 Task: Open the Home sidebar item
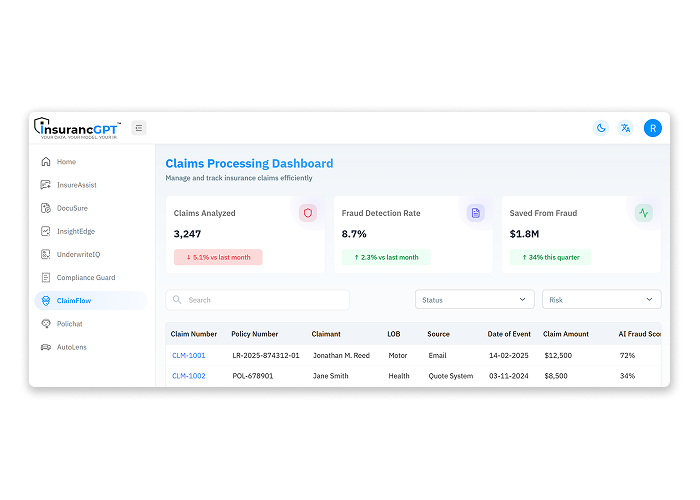66,162
